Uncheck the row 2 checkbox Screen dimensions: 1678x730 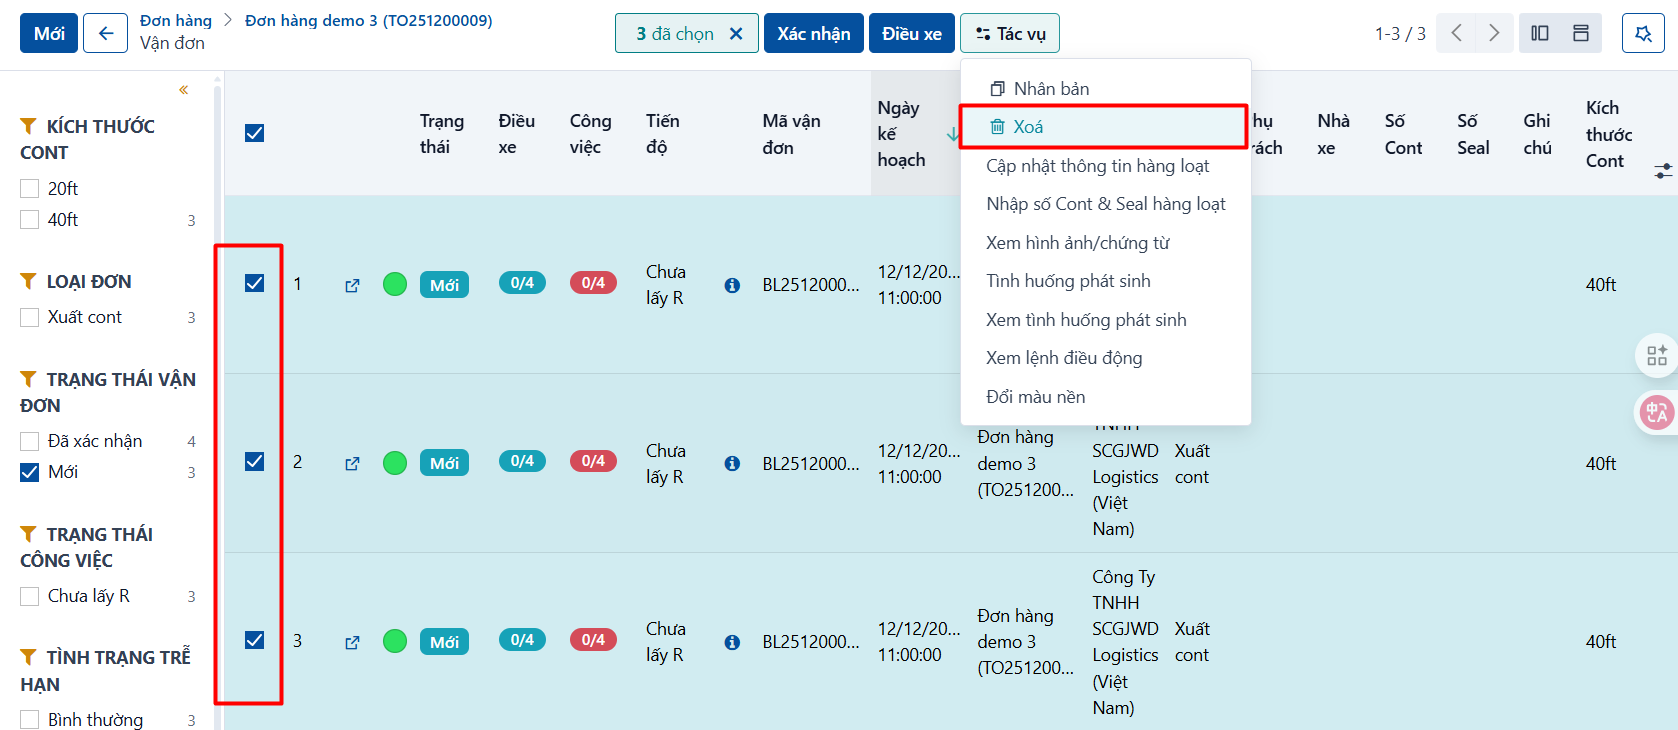255,461
